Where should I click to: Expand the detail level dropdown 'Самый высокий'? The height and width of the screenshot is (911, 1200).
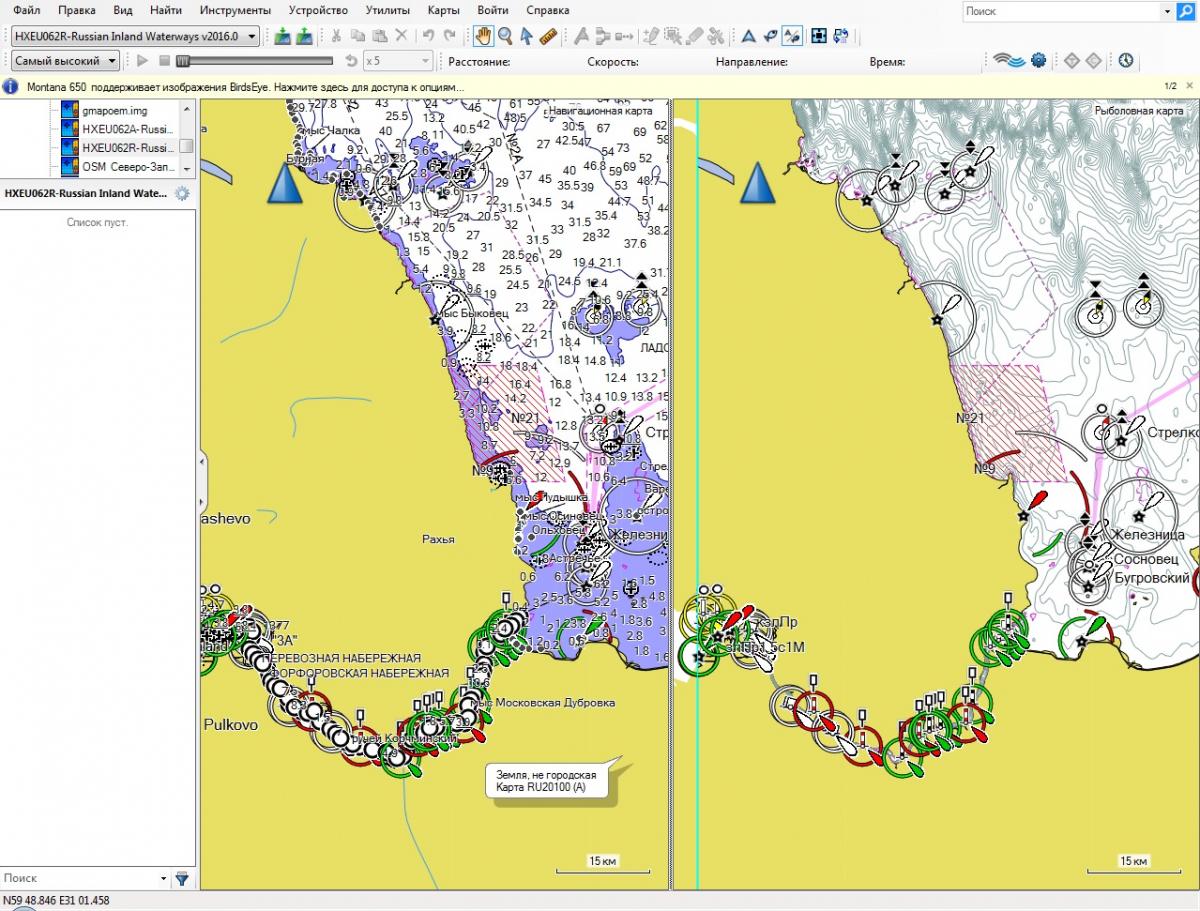(x=65, y=61)
